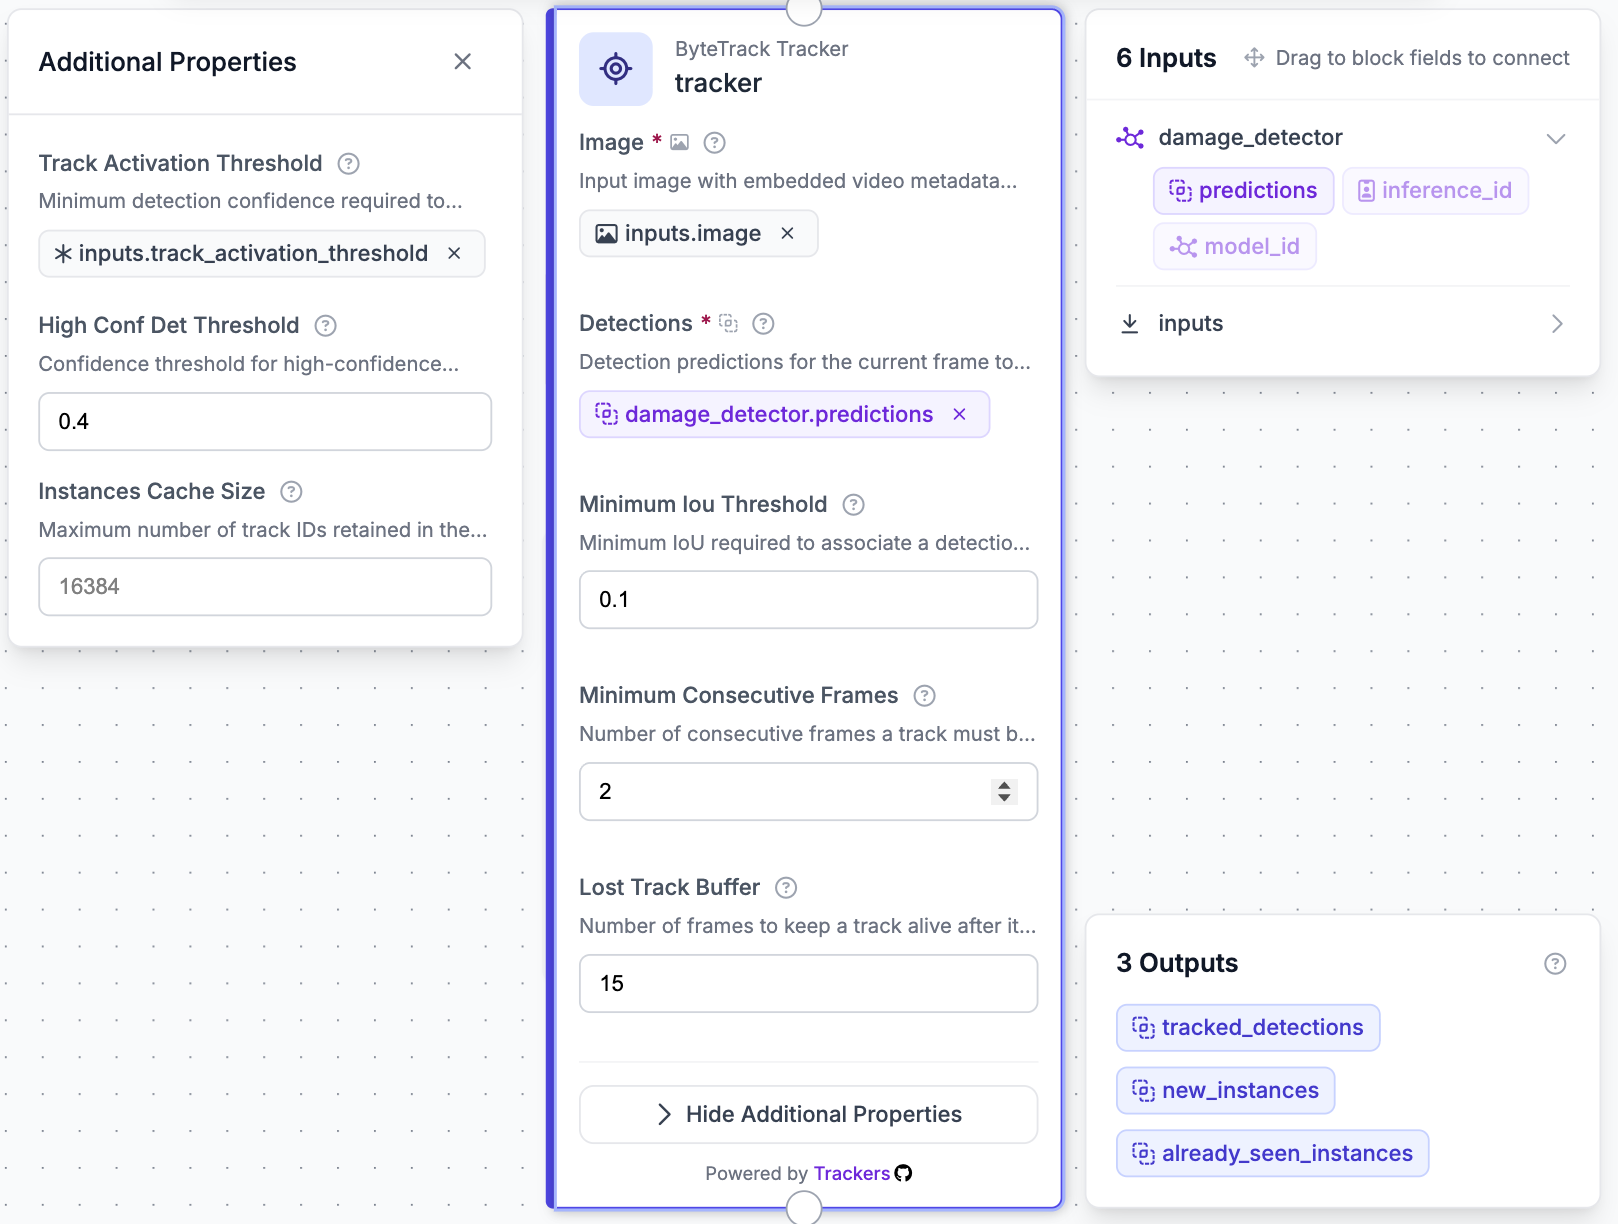The width and height of the screenshot is (1618, 1224).
Task: Click the 'ByteTrack Tracker' title text
Action: [x=761, y=49]
